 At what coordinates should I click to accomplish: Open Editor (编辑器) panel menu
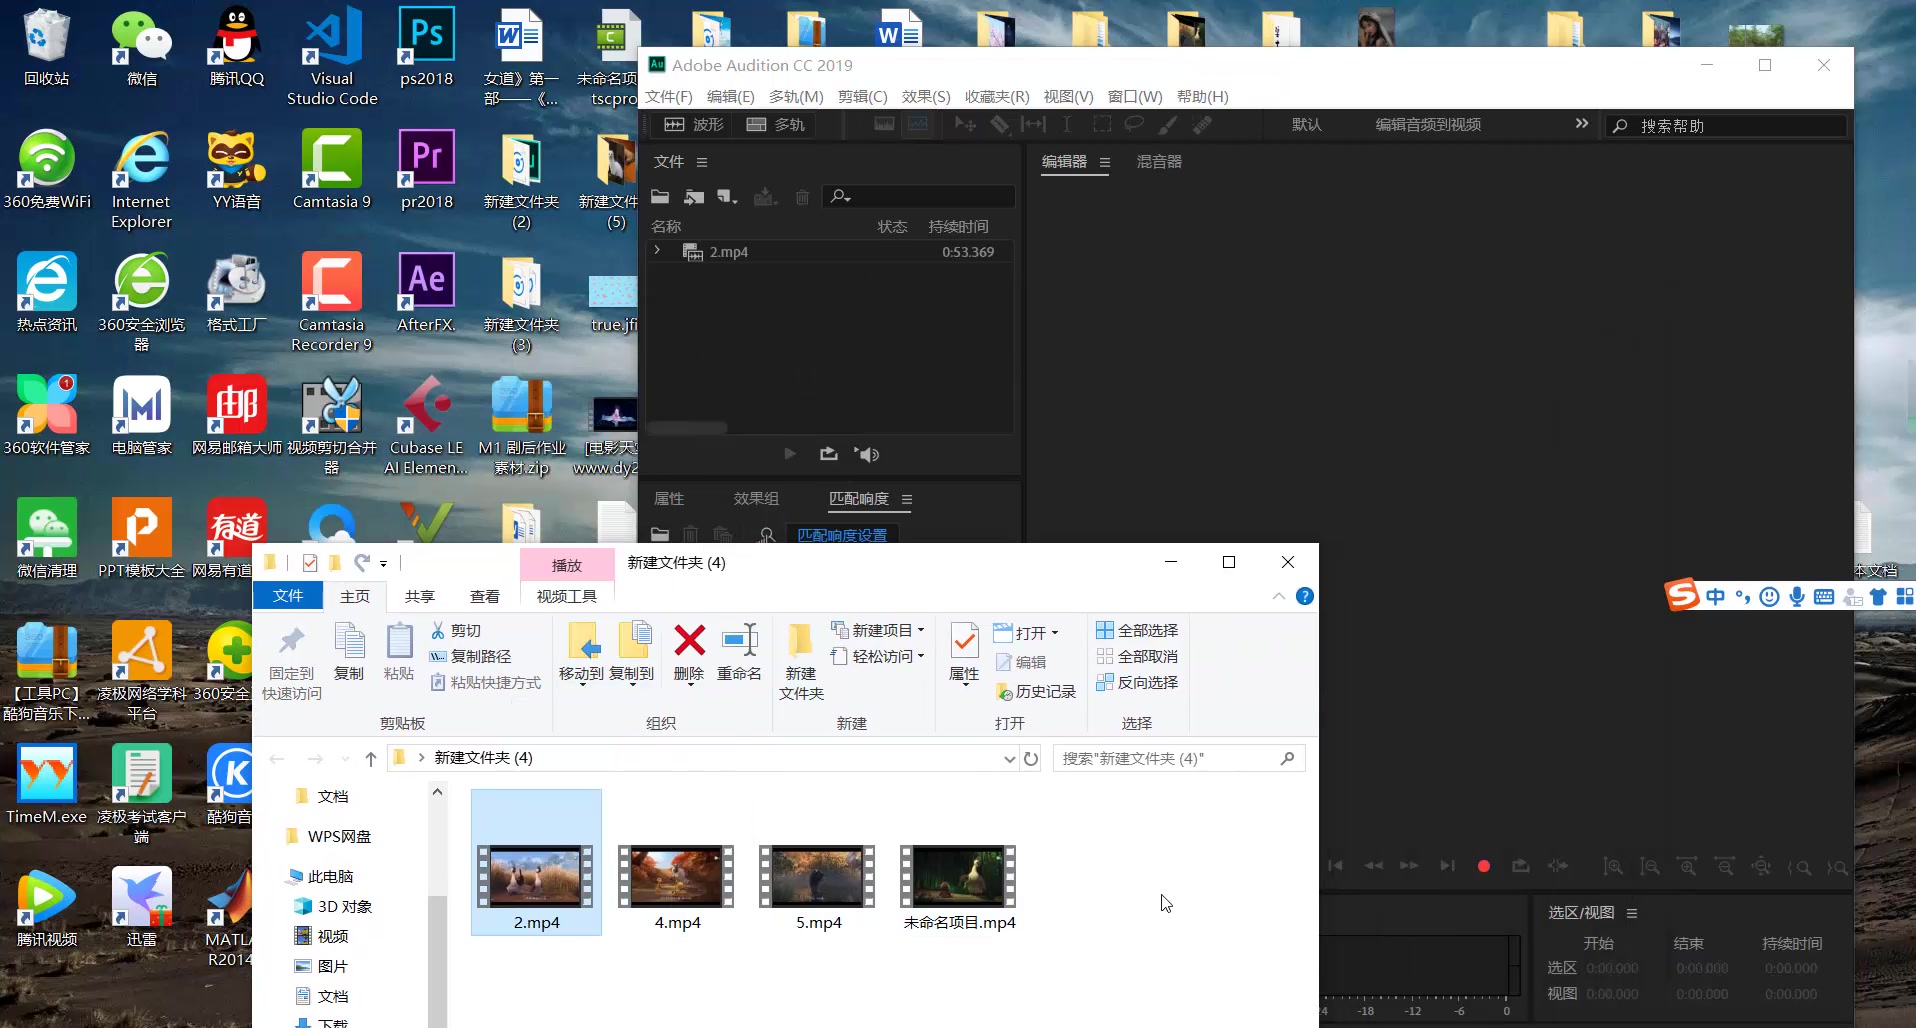tap(1105, 162)
